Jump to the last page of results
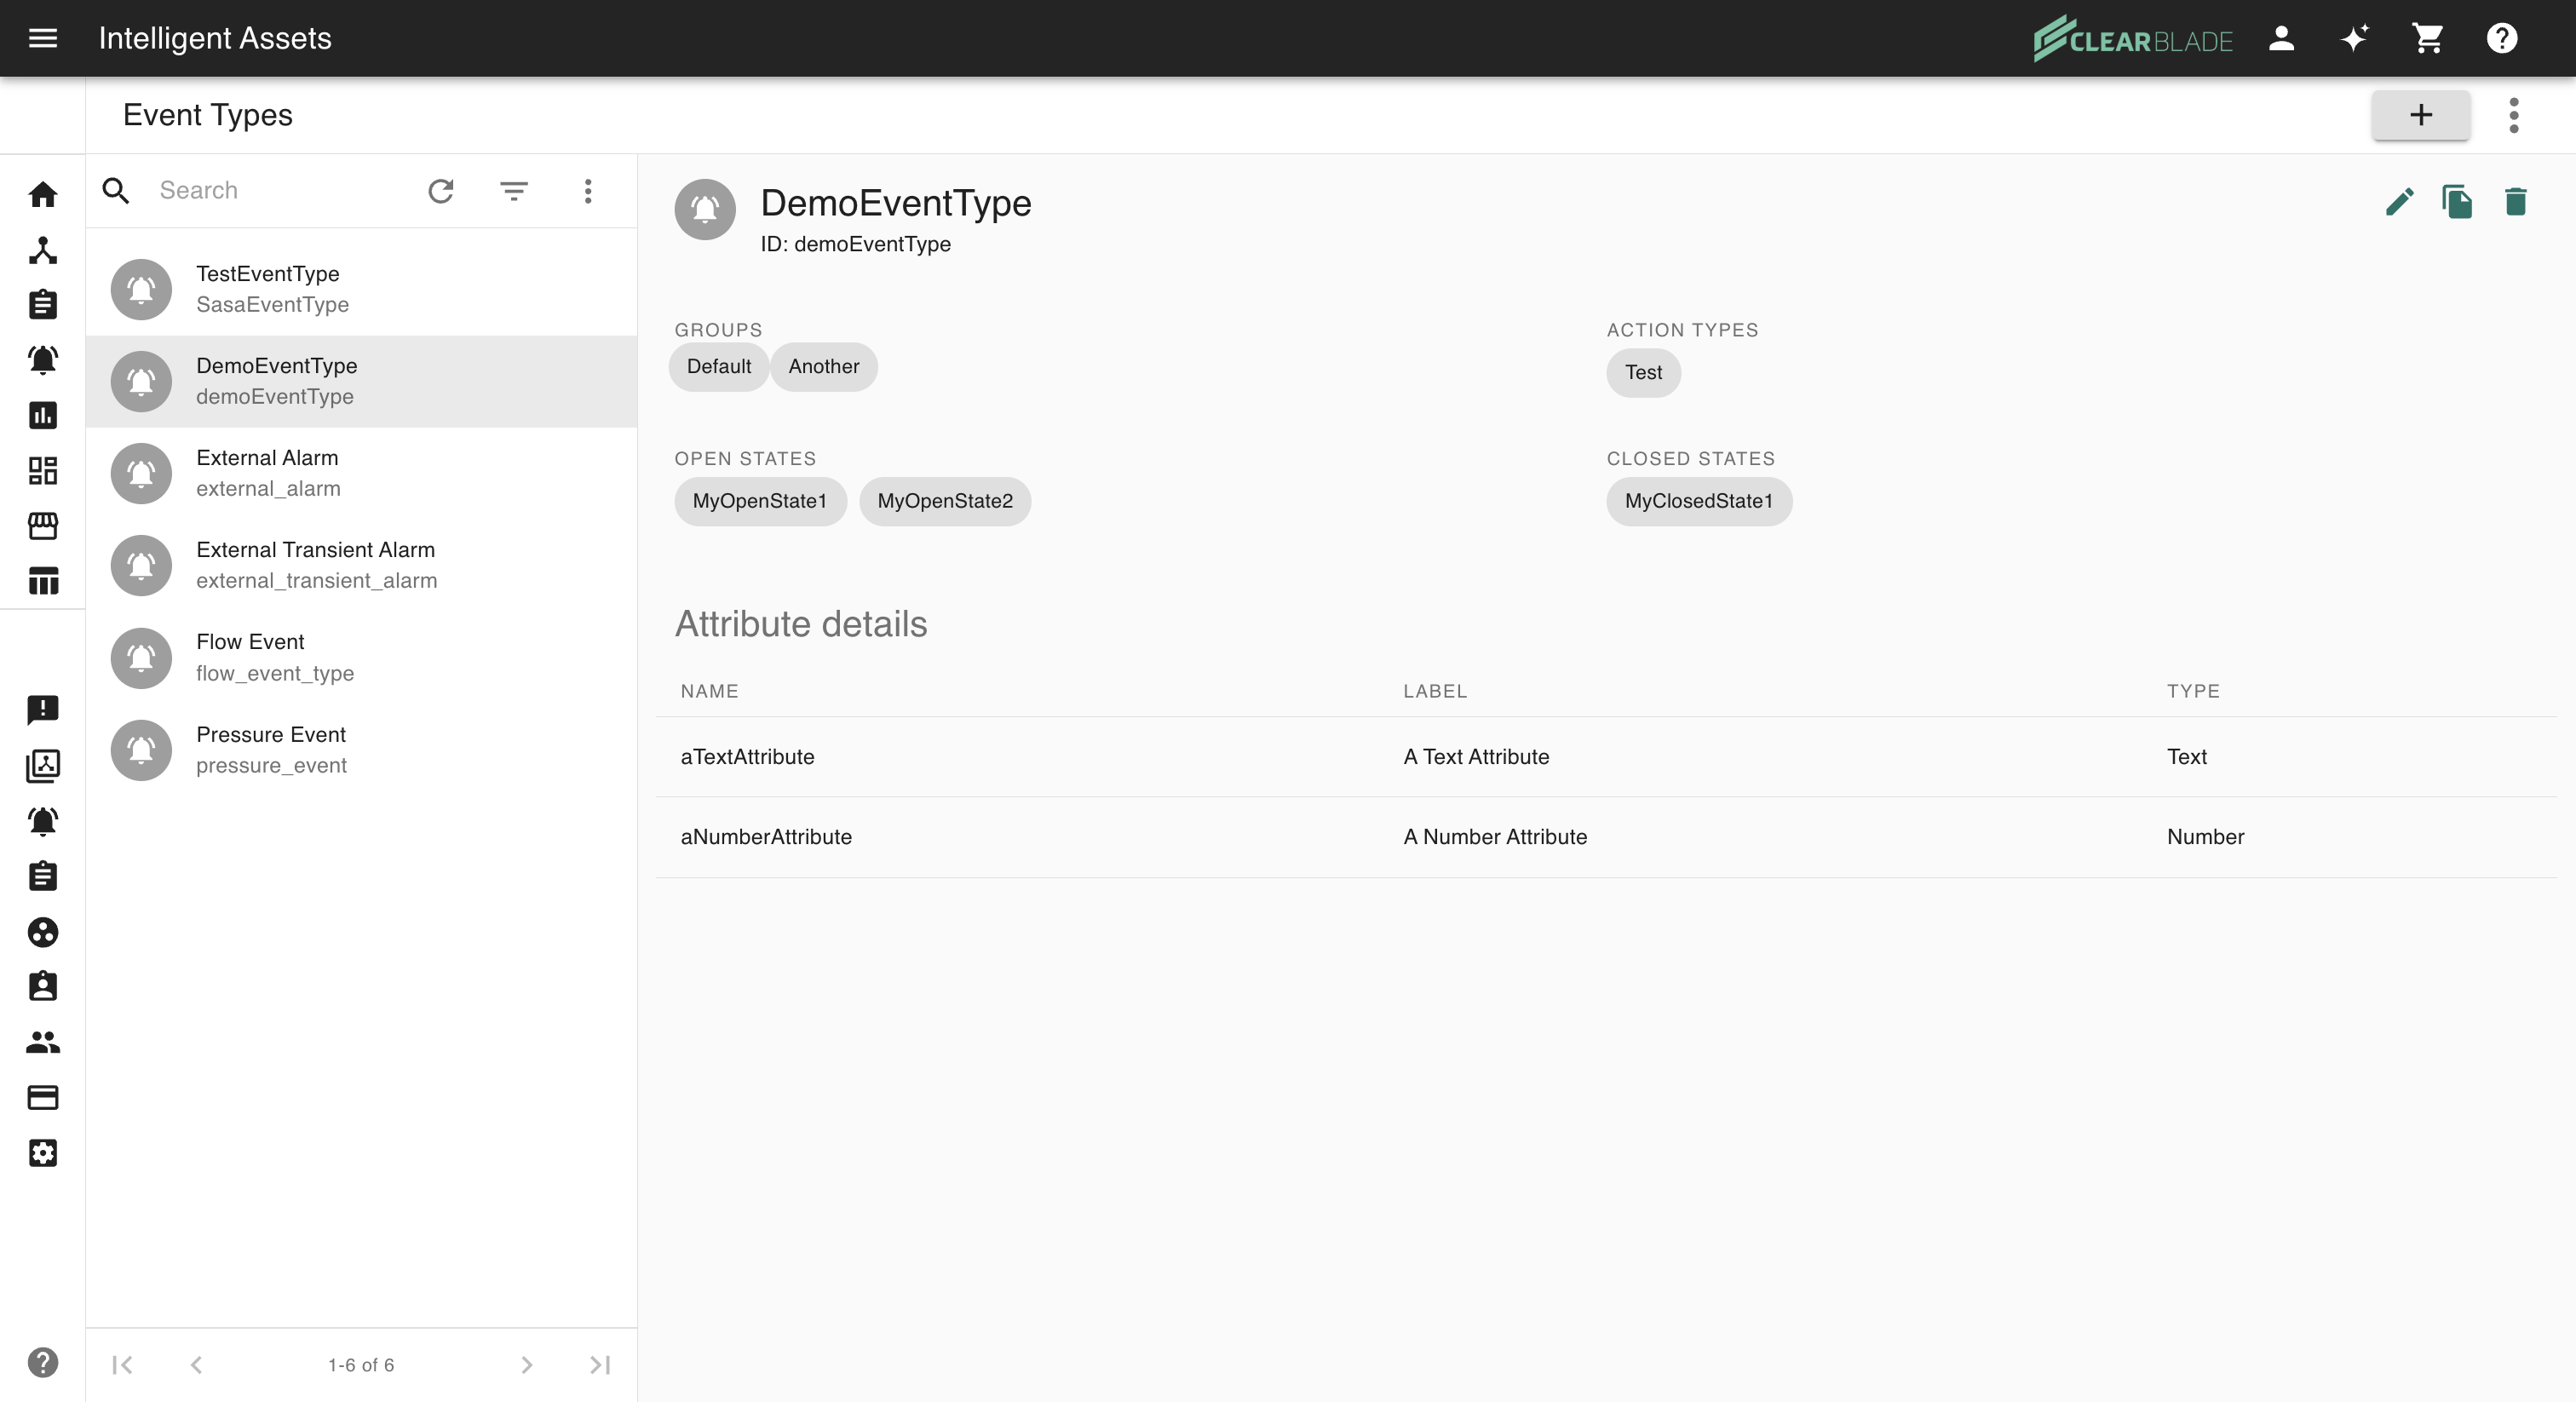 pyautogui.click(x=600, y=1364)
